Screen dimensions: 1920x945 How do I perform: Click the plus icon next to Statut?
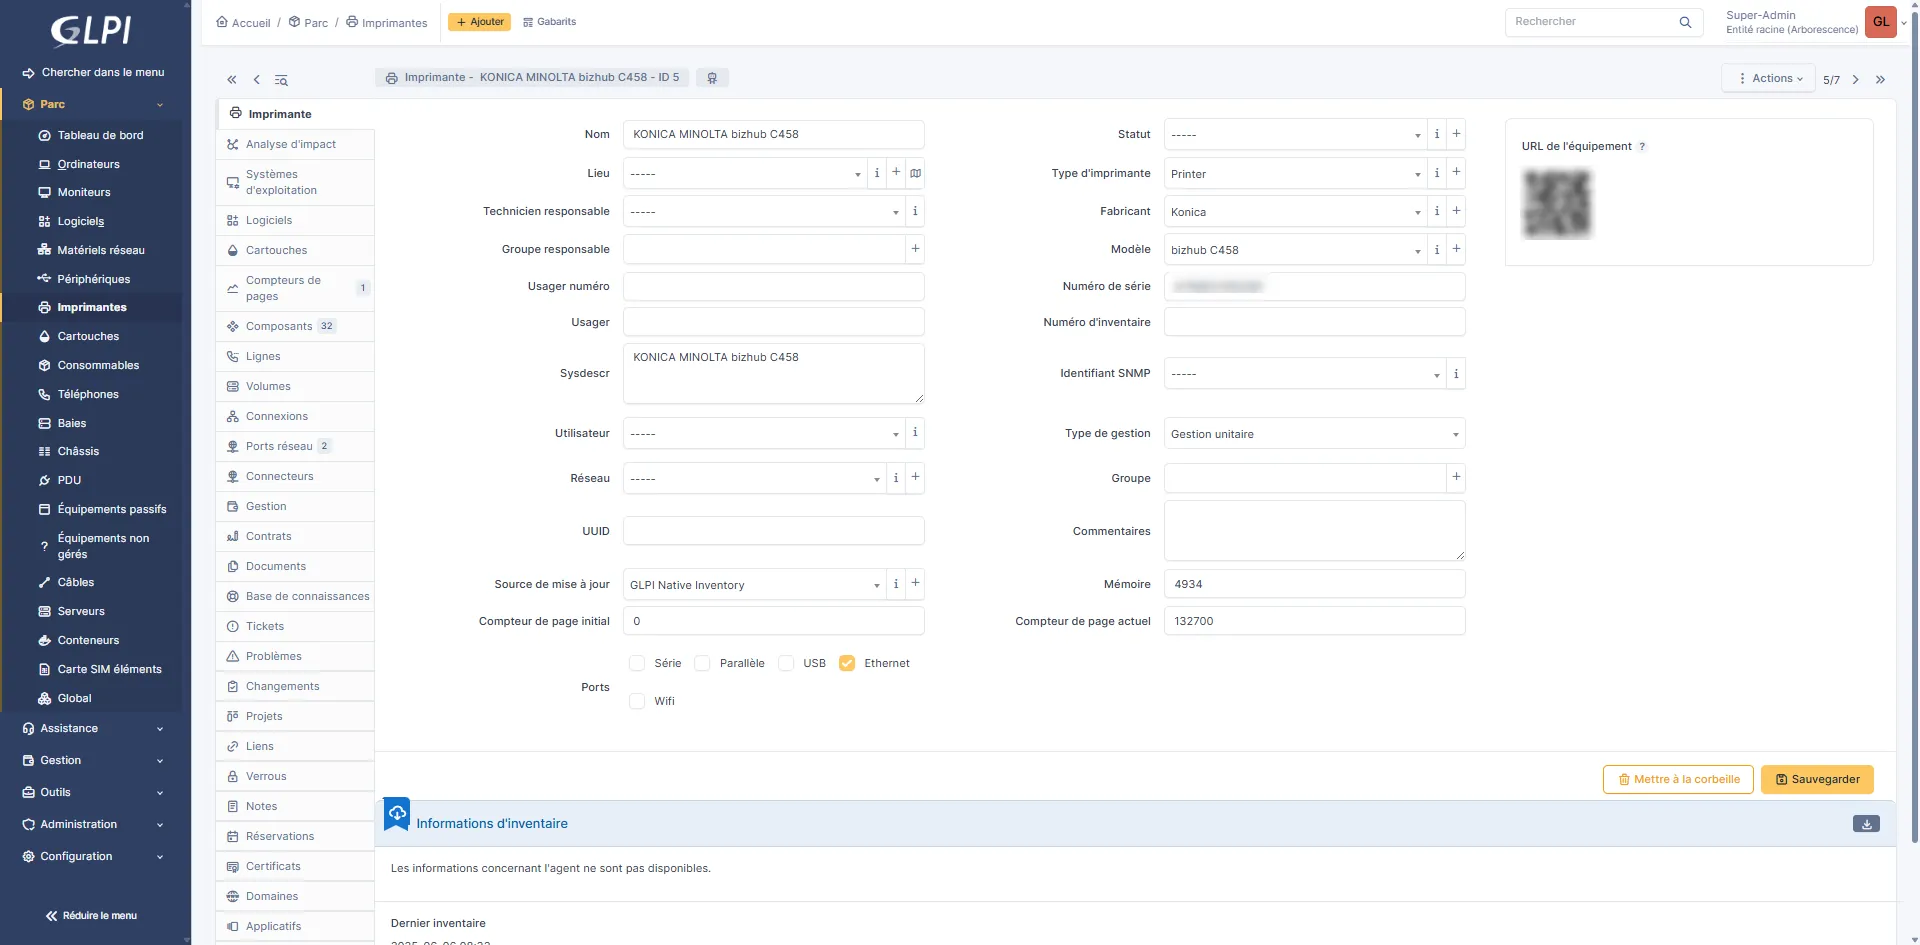pyautogui.click(x=1456, y=134)
